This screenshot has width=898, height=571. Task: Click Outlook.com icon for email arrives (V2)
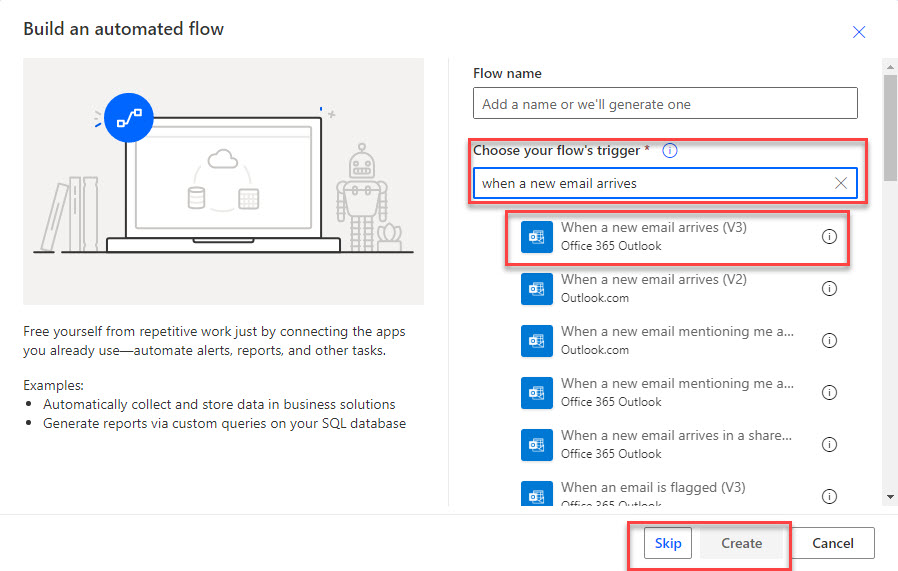tap(537, 289)
